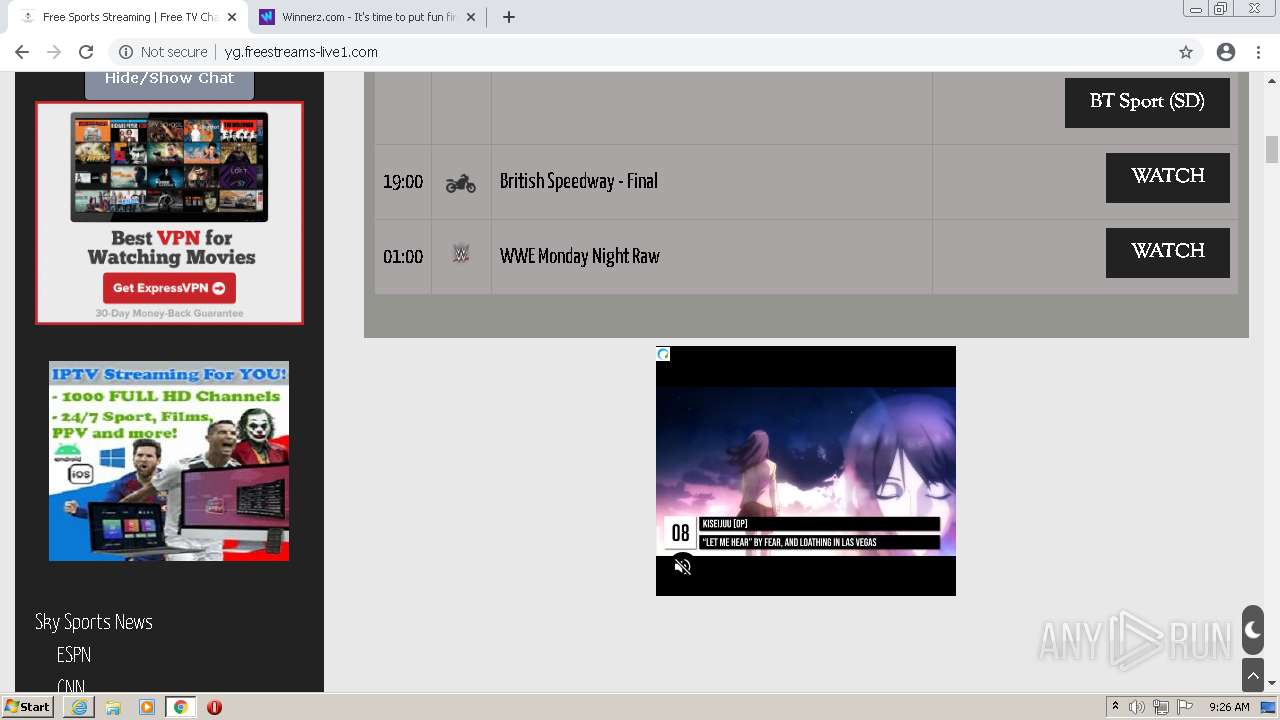Launch Internet Explorer from the taskbar
The height and width of the screenshot is (720, 1280).
(x=79, y=707)
